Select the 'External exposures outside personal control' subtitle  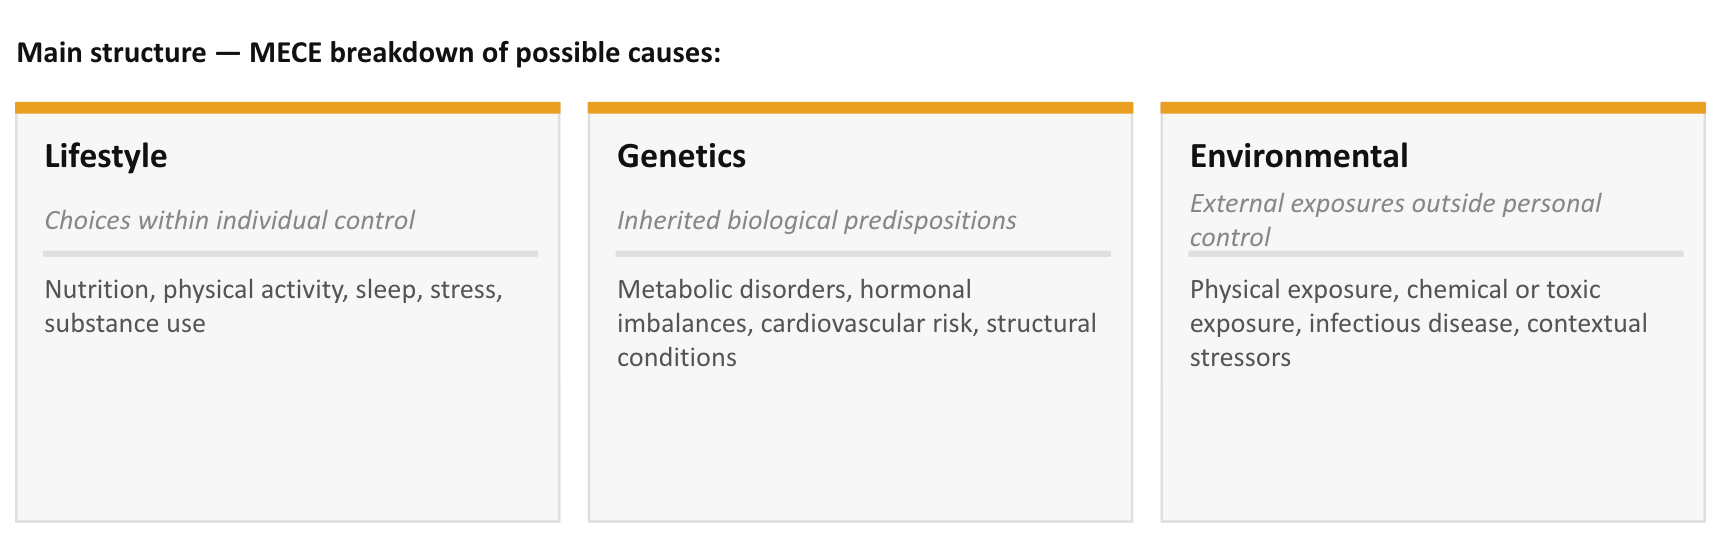tap(1395, 220)
